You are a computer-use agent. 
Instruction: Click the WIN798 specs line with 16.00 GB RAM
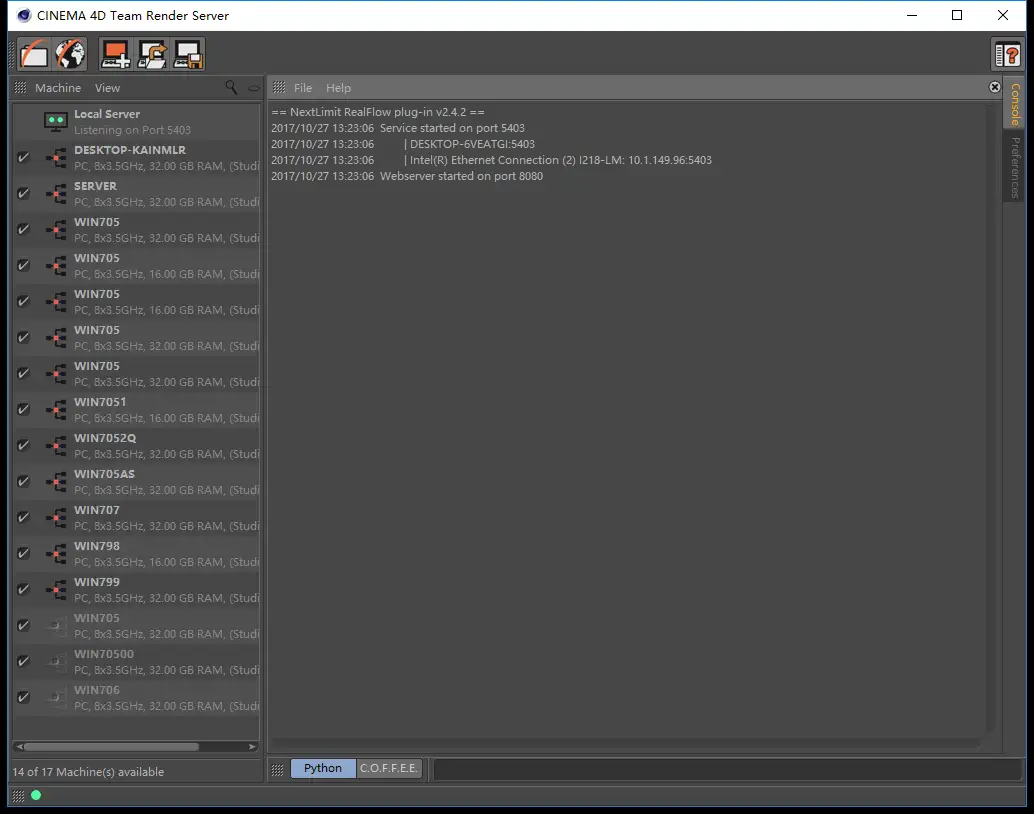click(x=166, y=562)
